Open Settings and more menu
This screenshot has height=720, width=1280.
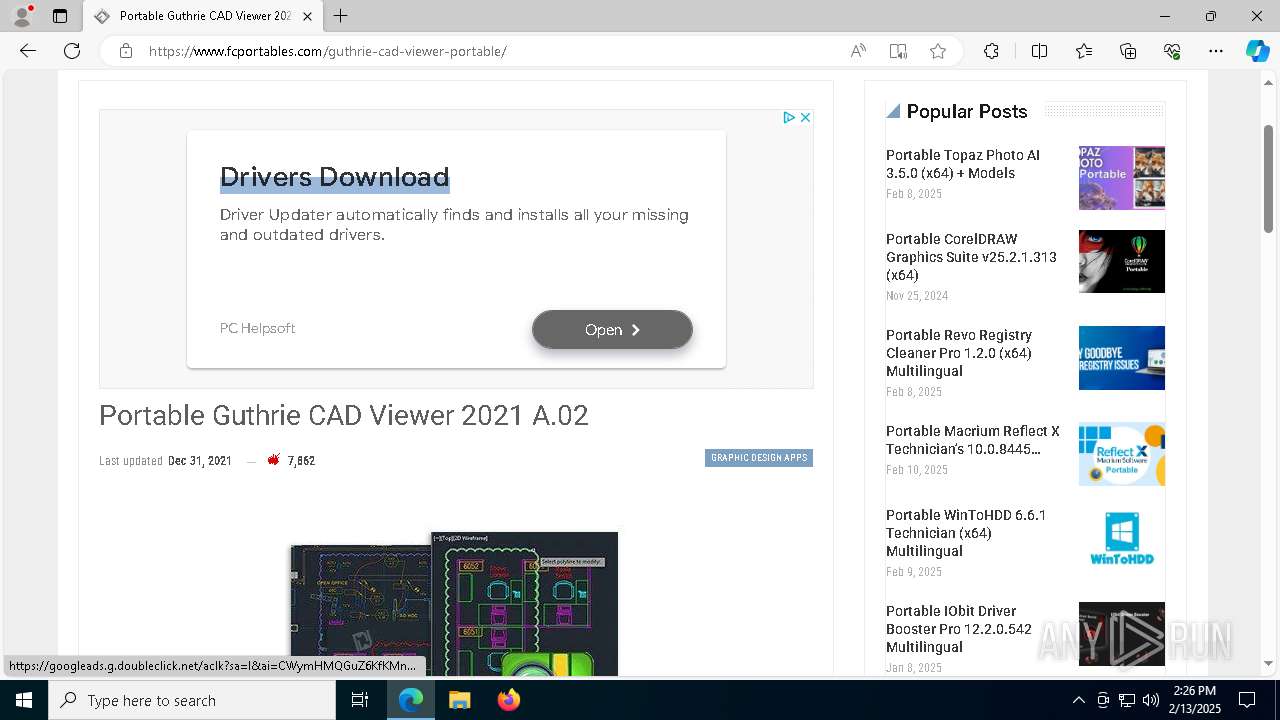[1216, 51]
